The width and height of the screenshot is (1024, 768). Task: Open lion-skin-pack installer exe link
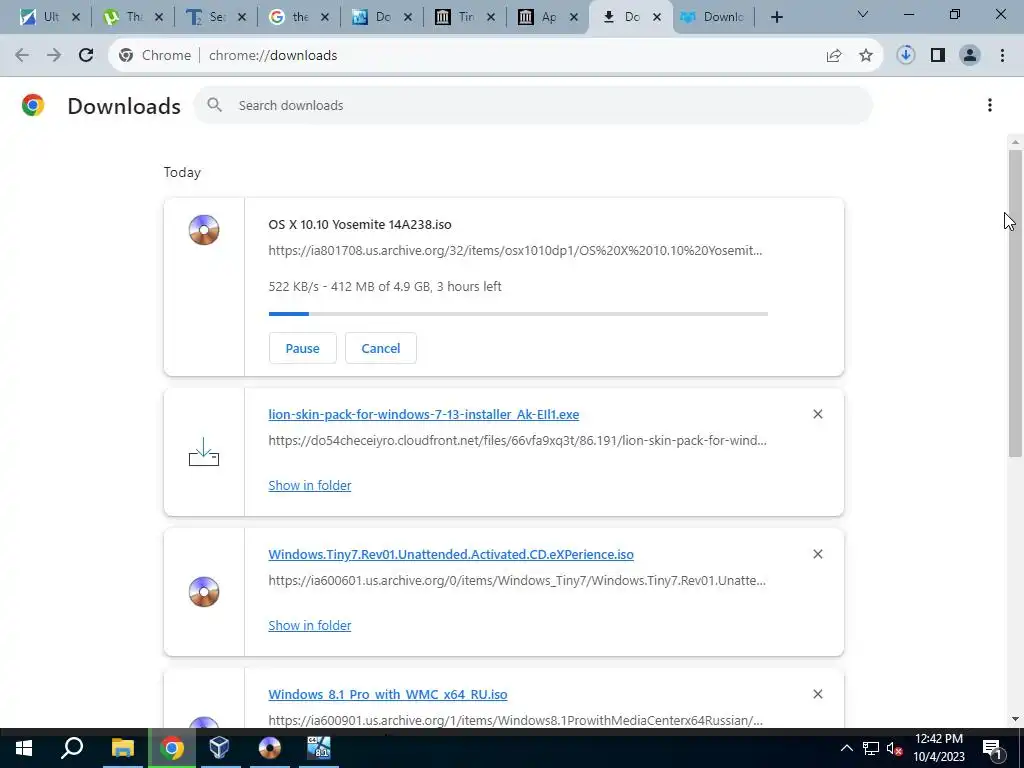(x=424, y=415)
